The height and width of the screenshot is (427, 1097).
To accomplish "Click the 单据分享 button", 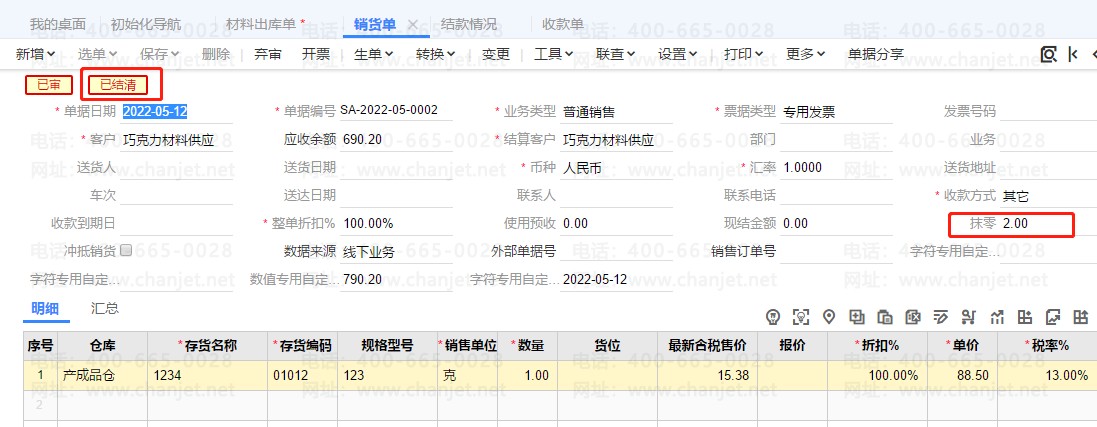I will 876,54.
